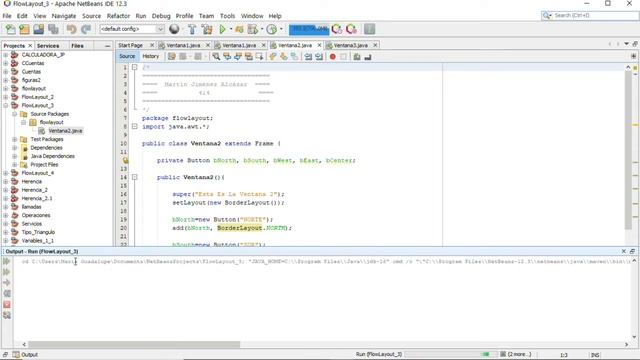Open the Tools menu
Screen dimensions: 640x360
point(227,16)
